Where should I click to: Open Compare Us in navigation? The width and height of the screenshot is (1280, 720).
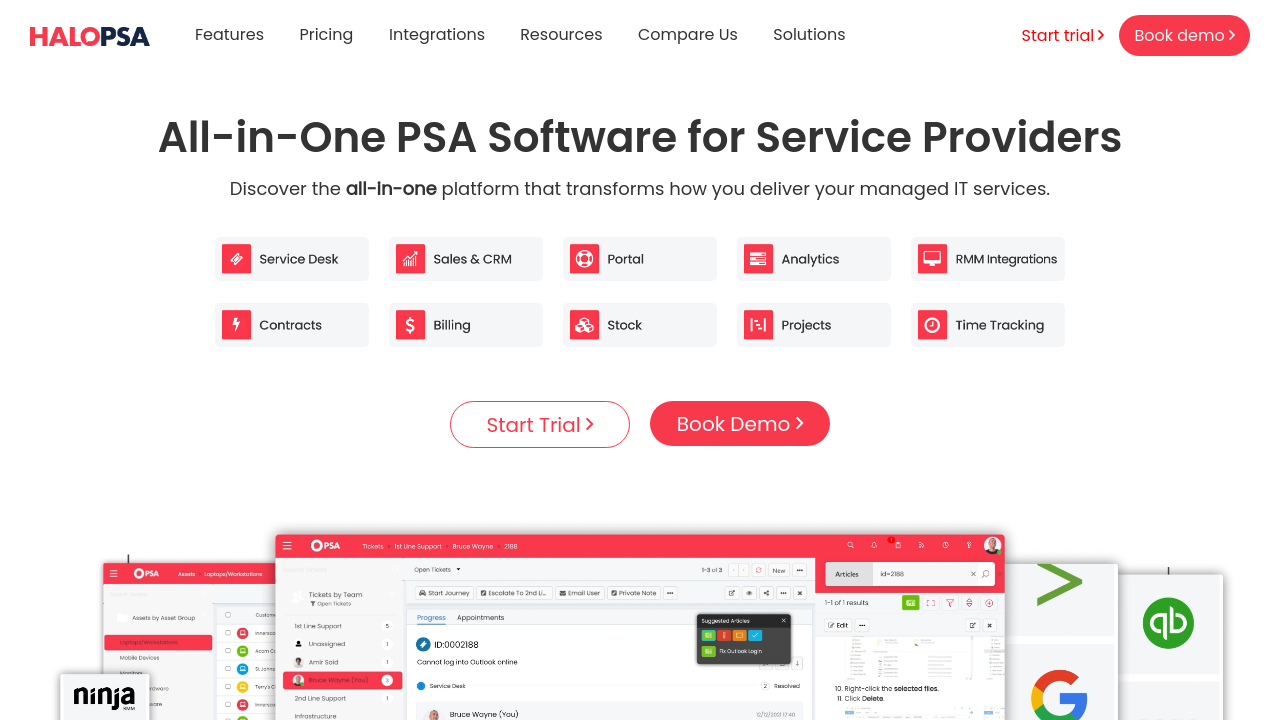coord(688,35)
